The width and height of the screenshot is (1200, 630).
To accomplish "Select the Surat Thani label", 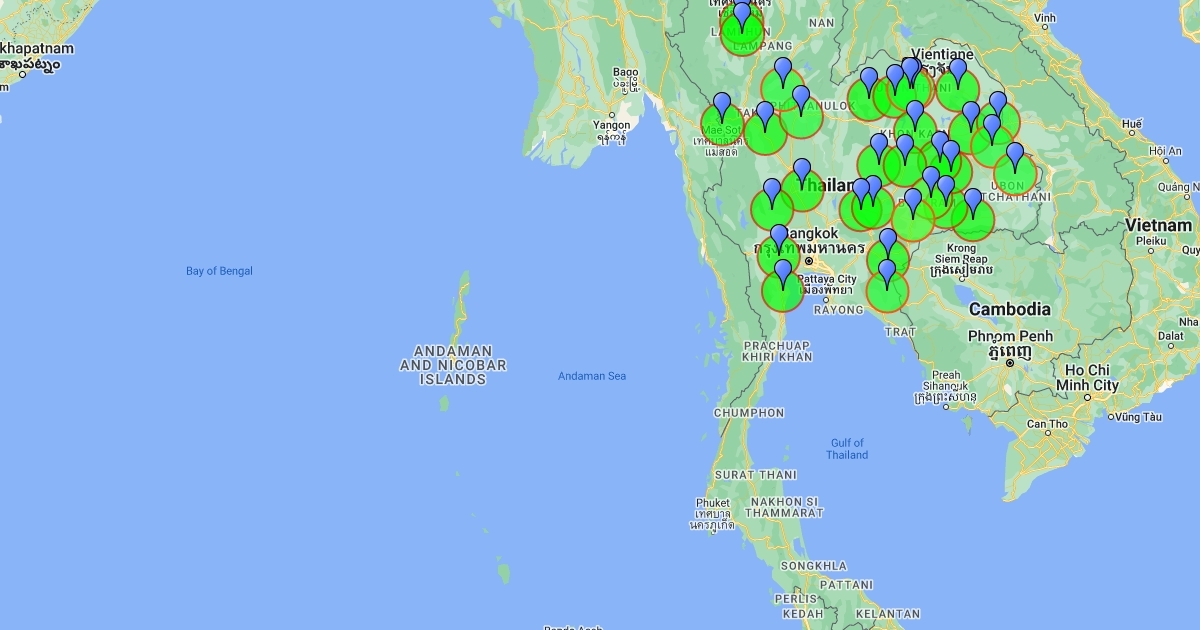I will point(755,474).
